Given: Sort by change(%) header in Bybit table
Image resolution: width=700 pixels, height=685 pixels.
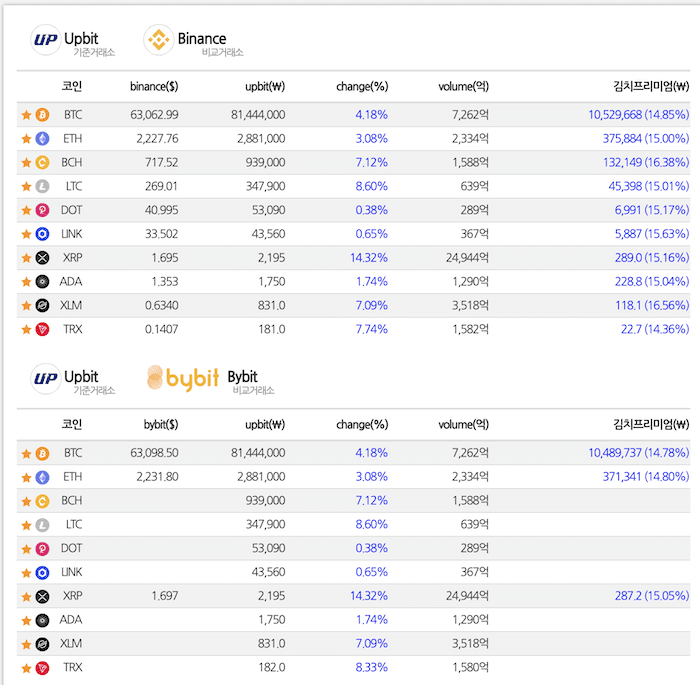Looking at the screenshot, I should point(362,424).
